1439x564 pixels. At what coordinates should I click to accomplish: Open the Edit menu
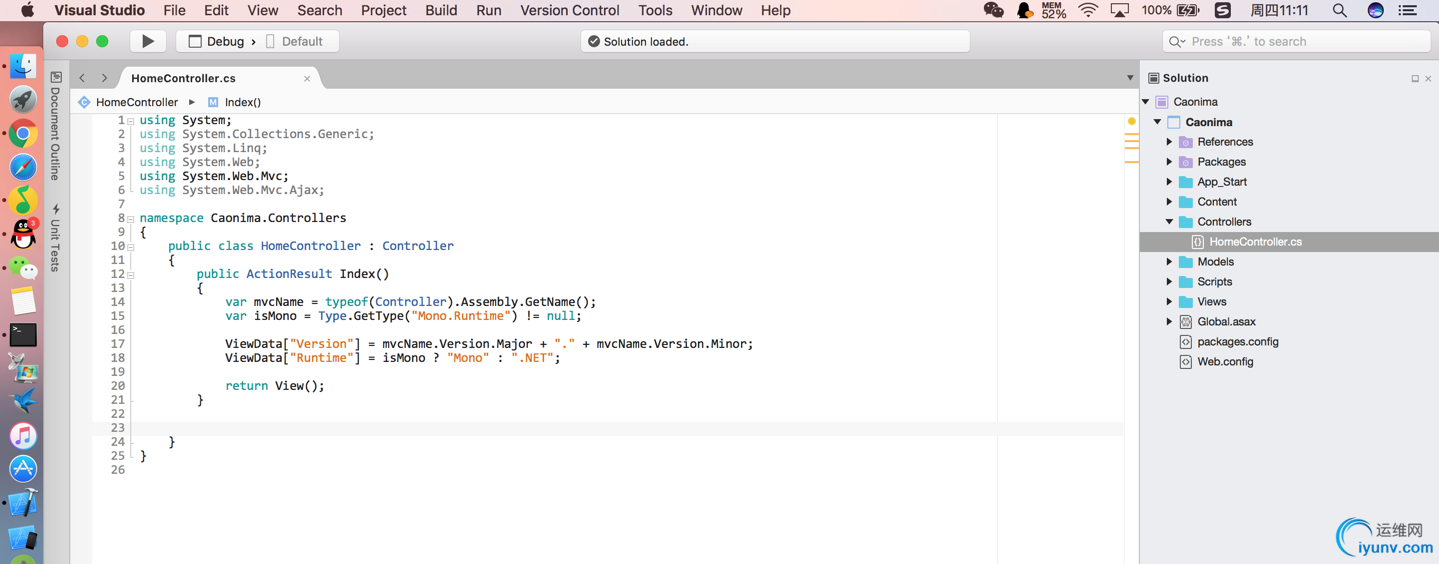(216, 10)
